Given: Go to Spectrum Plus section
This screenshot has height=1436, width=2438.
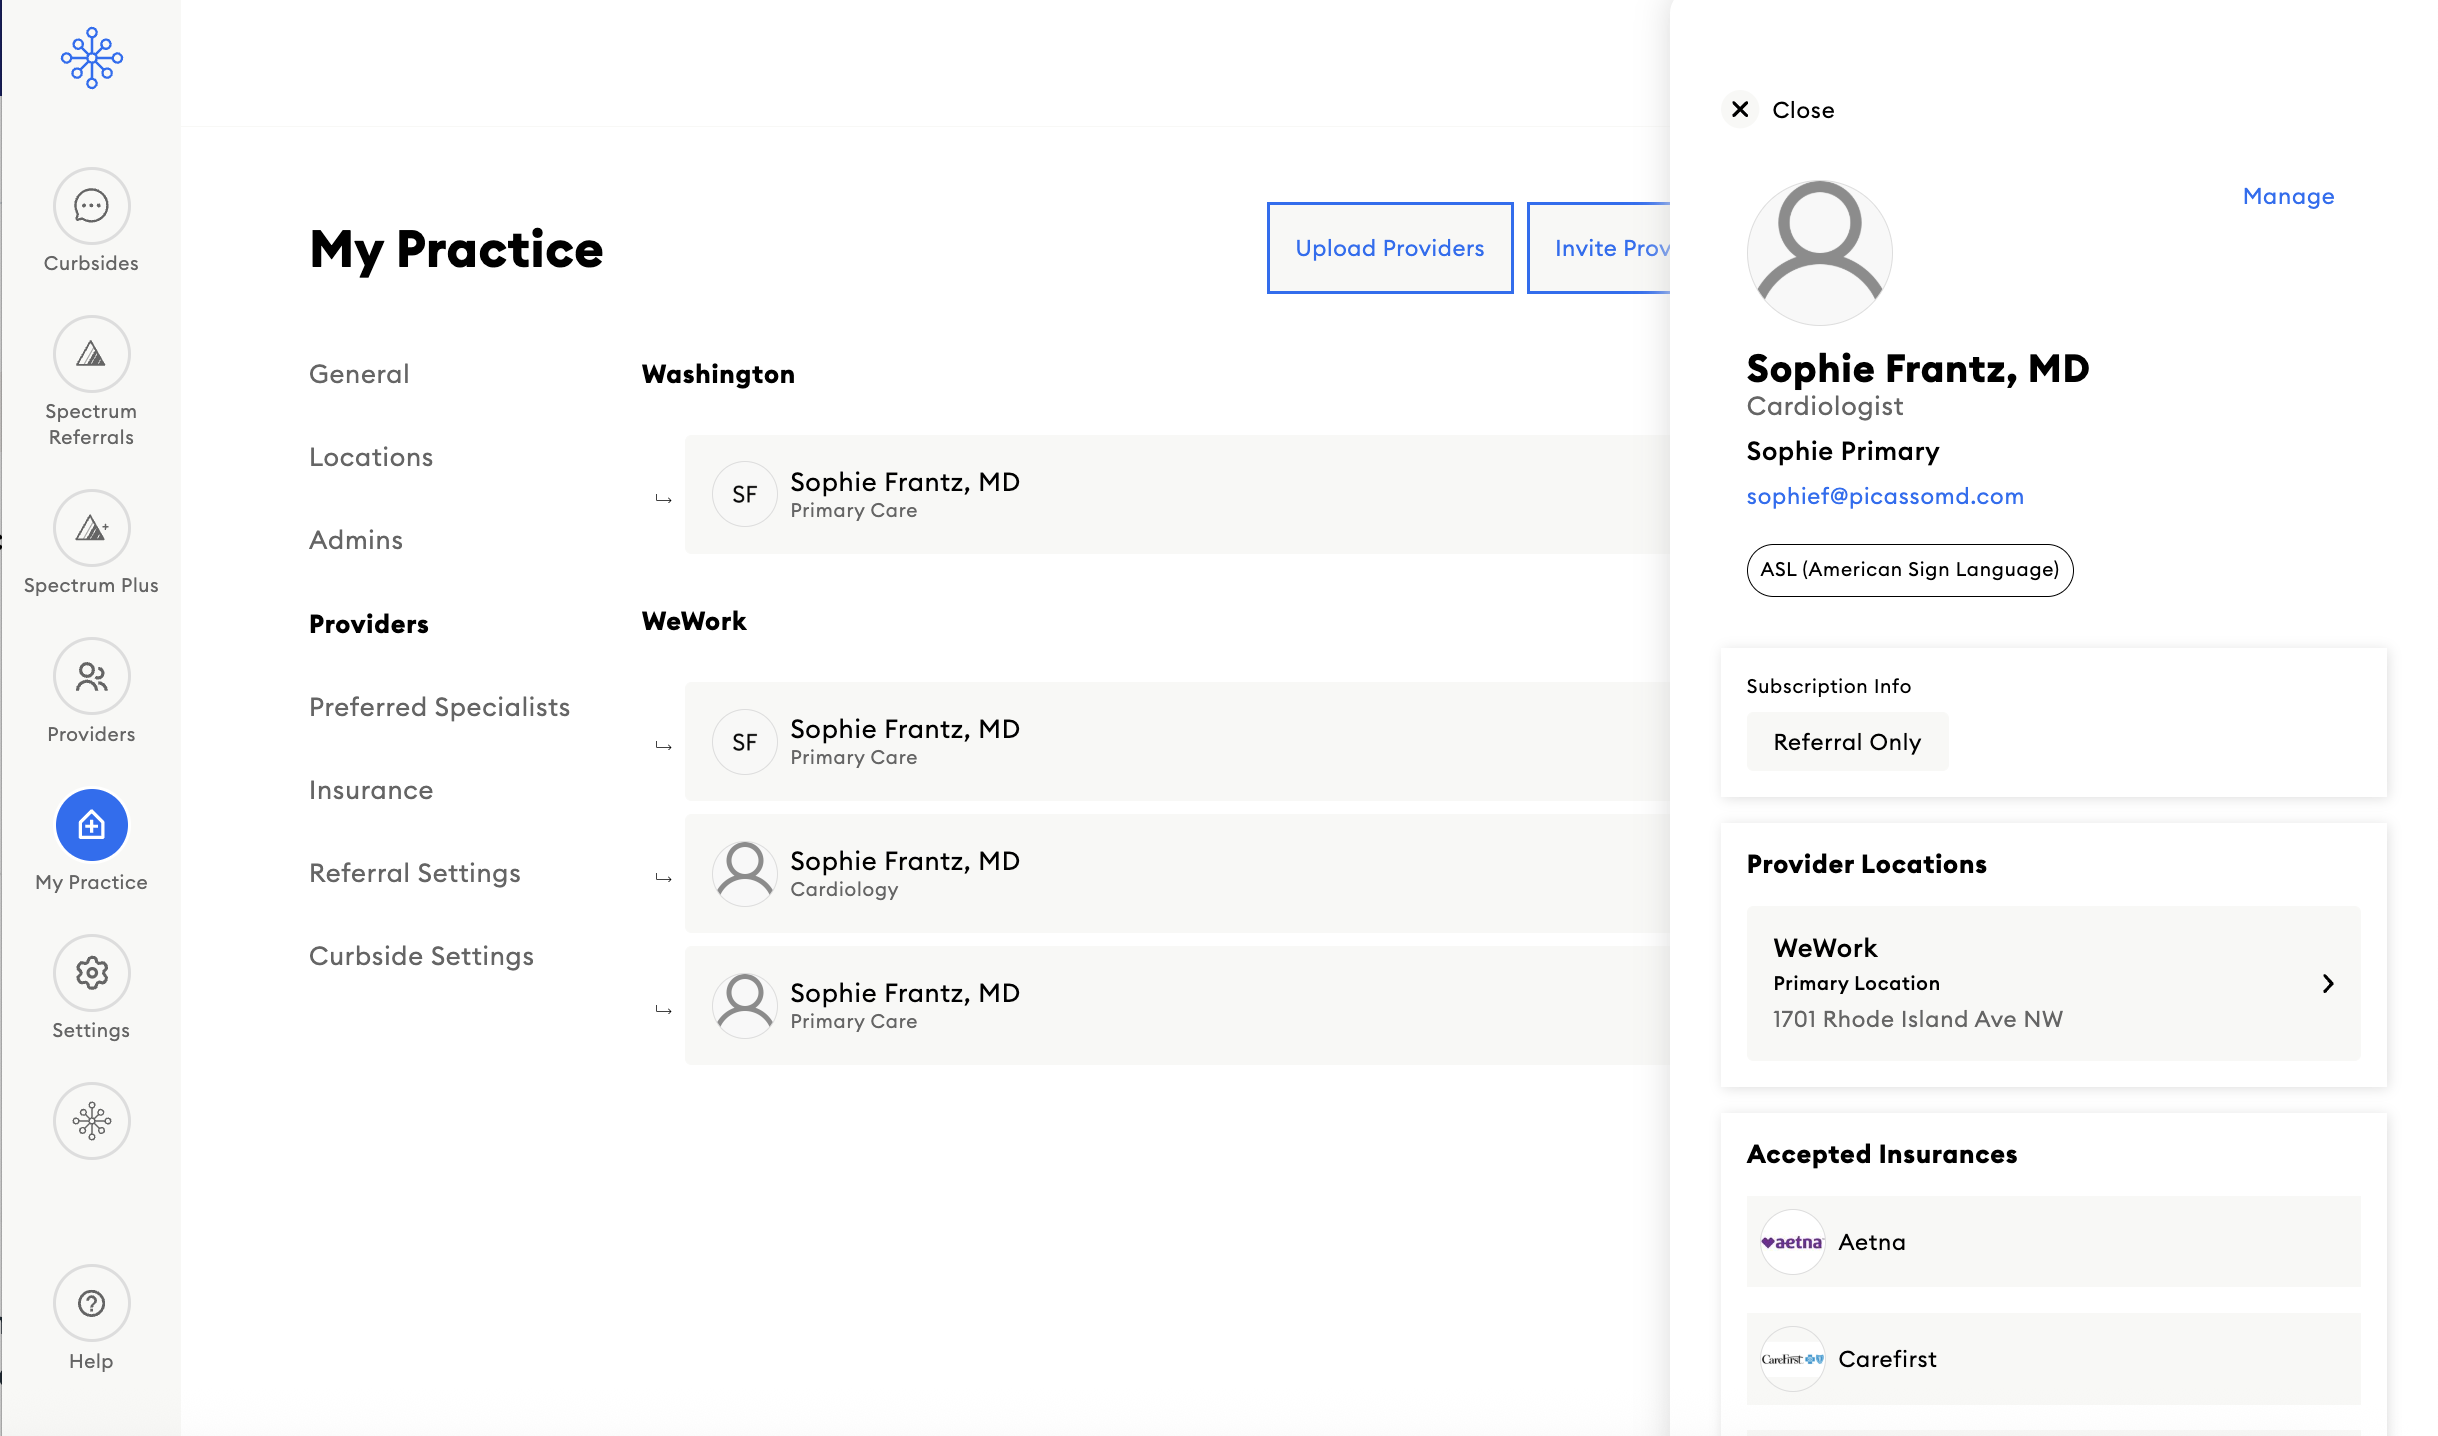Looking at the screenshot, I should pyautogui.click(x=91, y=529).
